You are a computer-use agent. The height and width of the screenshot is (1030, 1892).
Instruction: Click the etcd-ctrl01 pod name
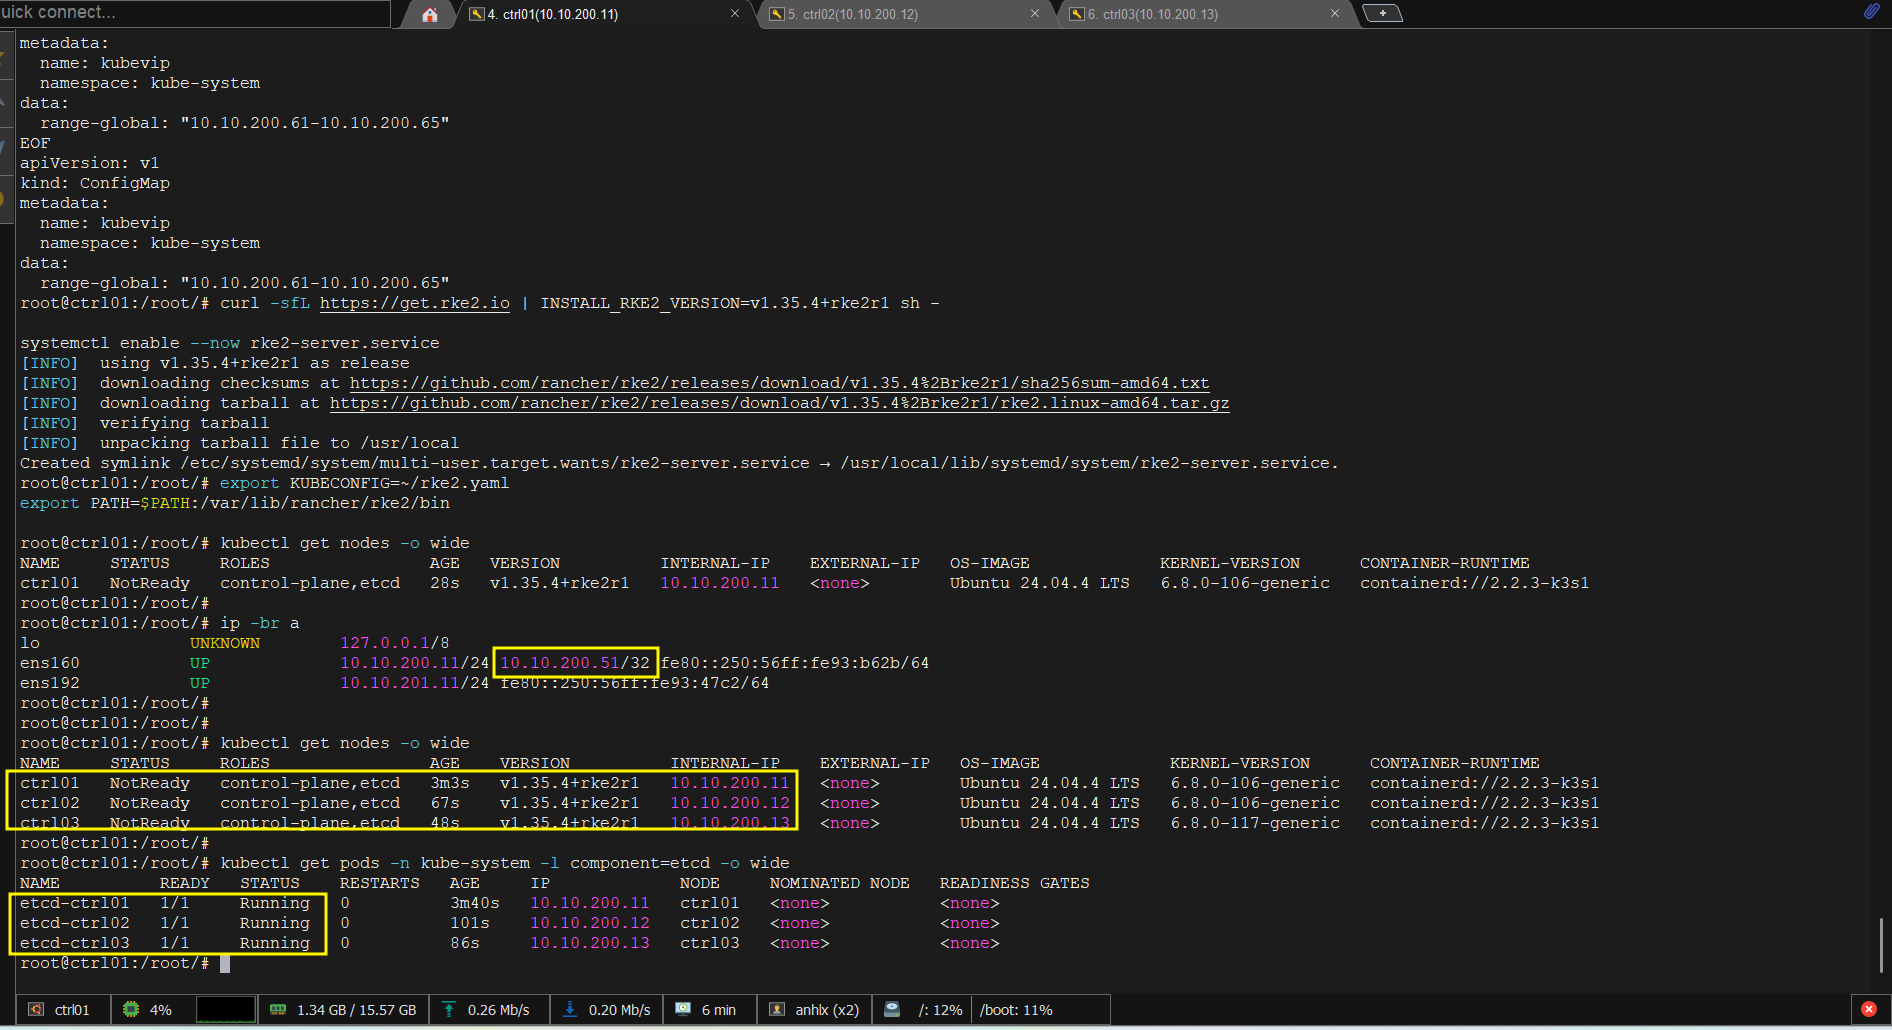click(75, 903)
